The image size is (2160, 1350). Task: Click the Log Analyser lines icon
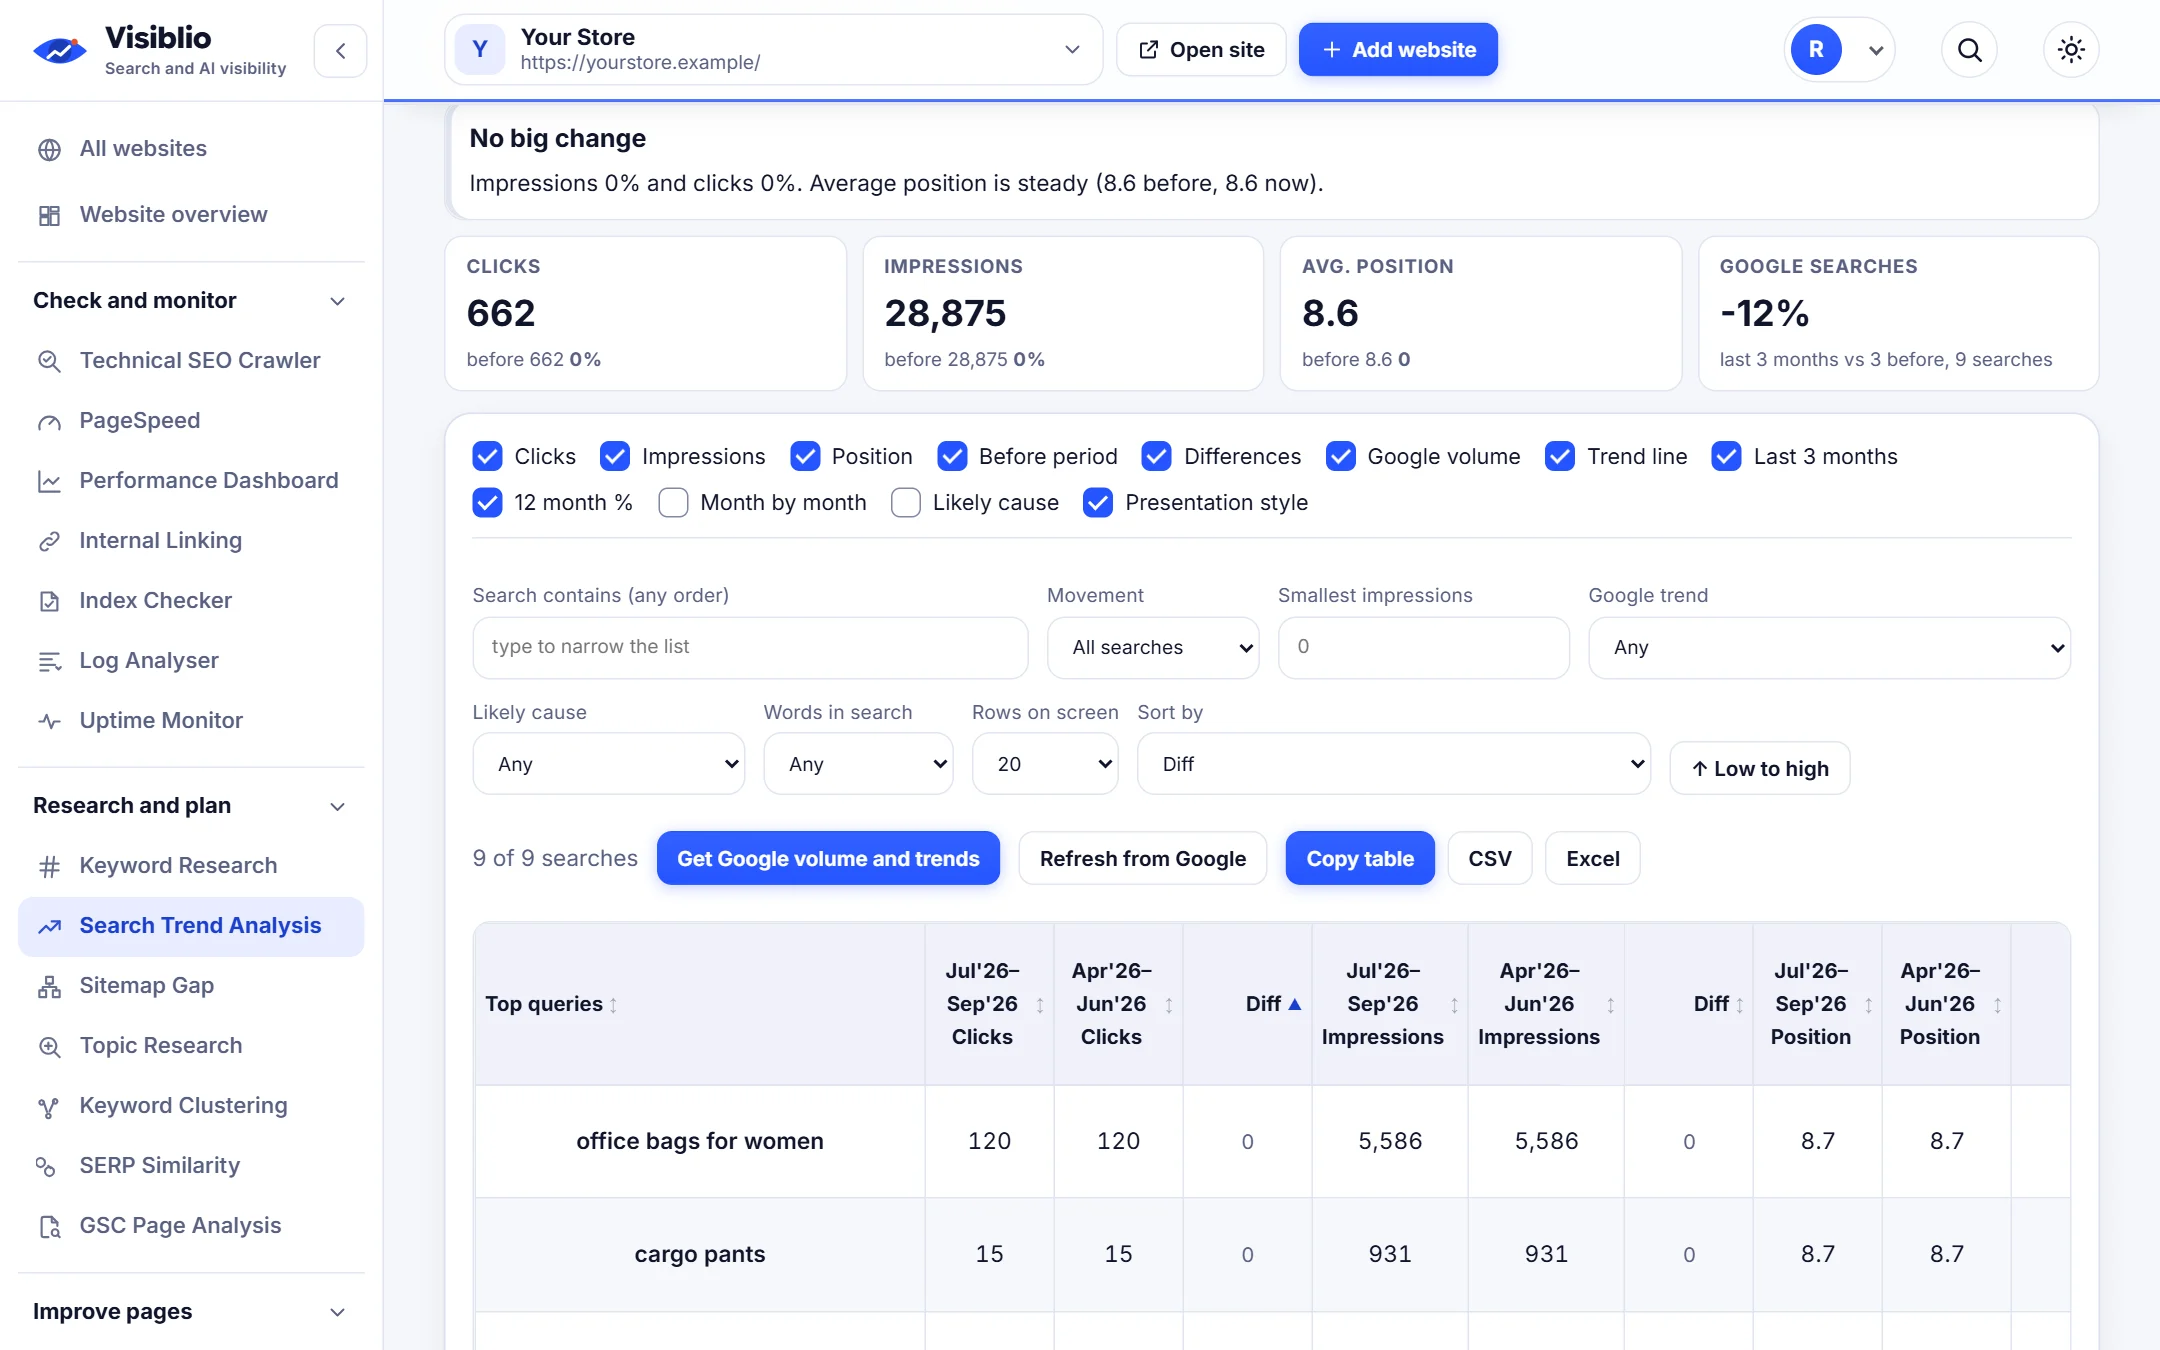[49, 661]
